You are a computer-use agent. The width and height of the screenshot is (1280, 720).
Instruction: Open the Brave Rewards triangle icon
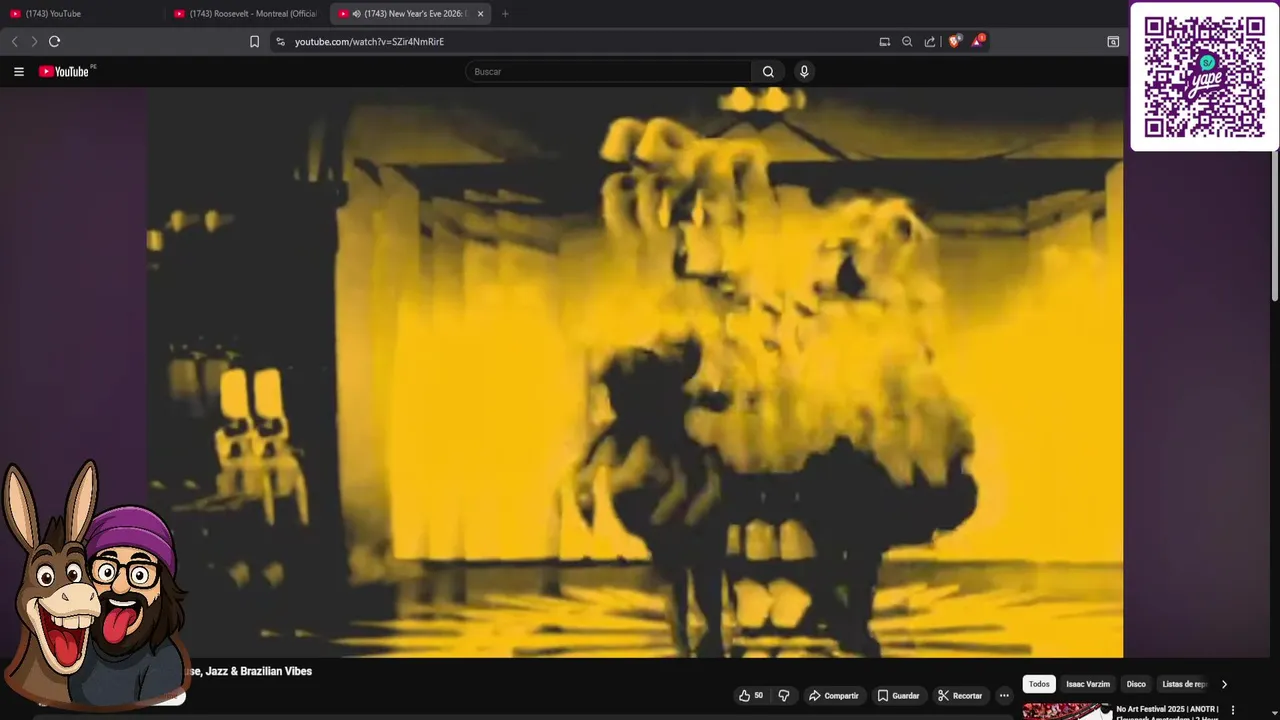(x=978, y=41)
